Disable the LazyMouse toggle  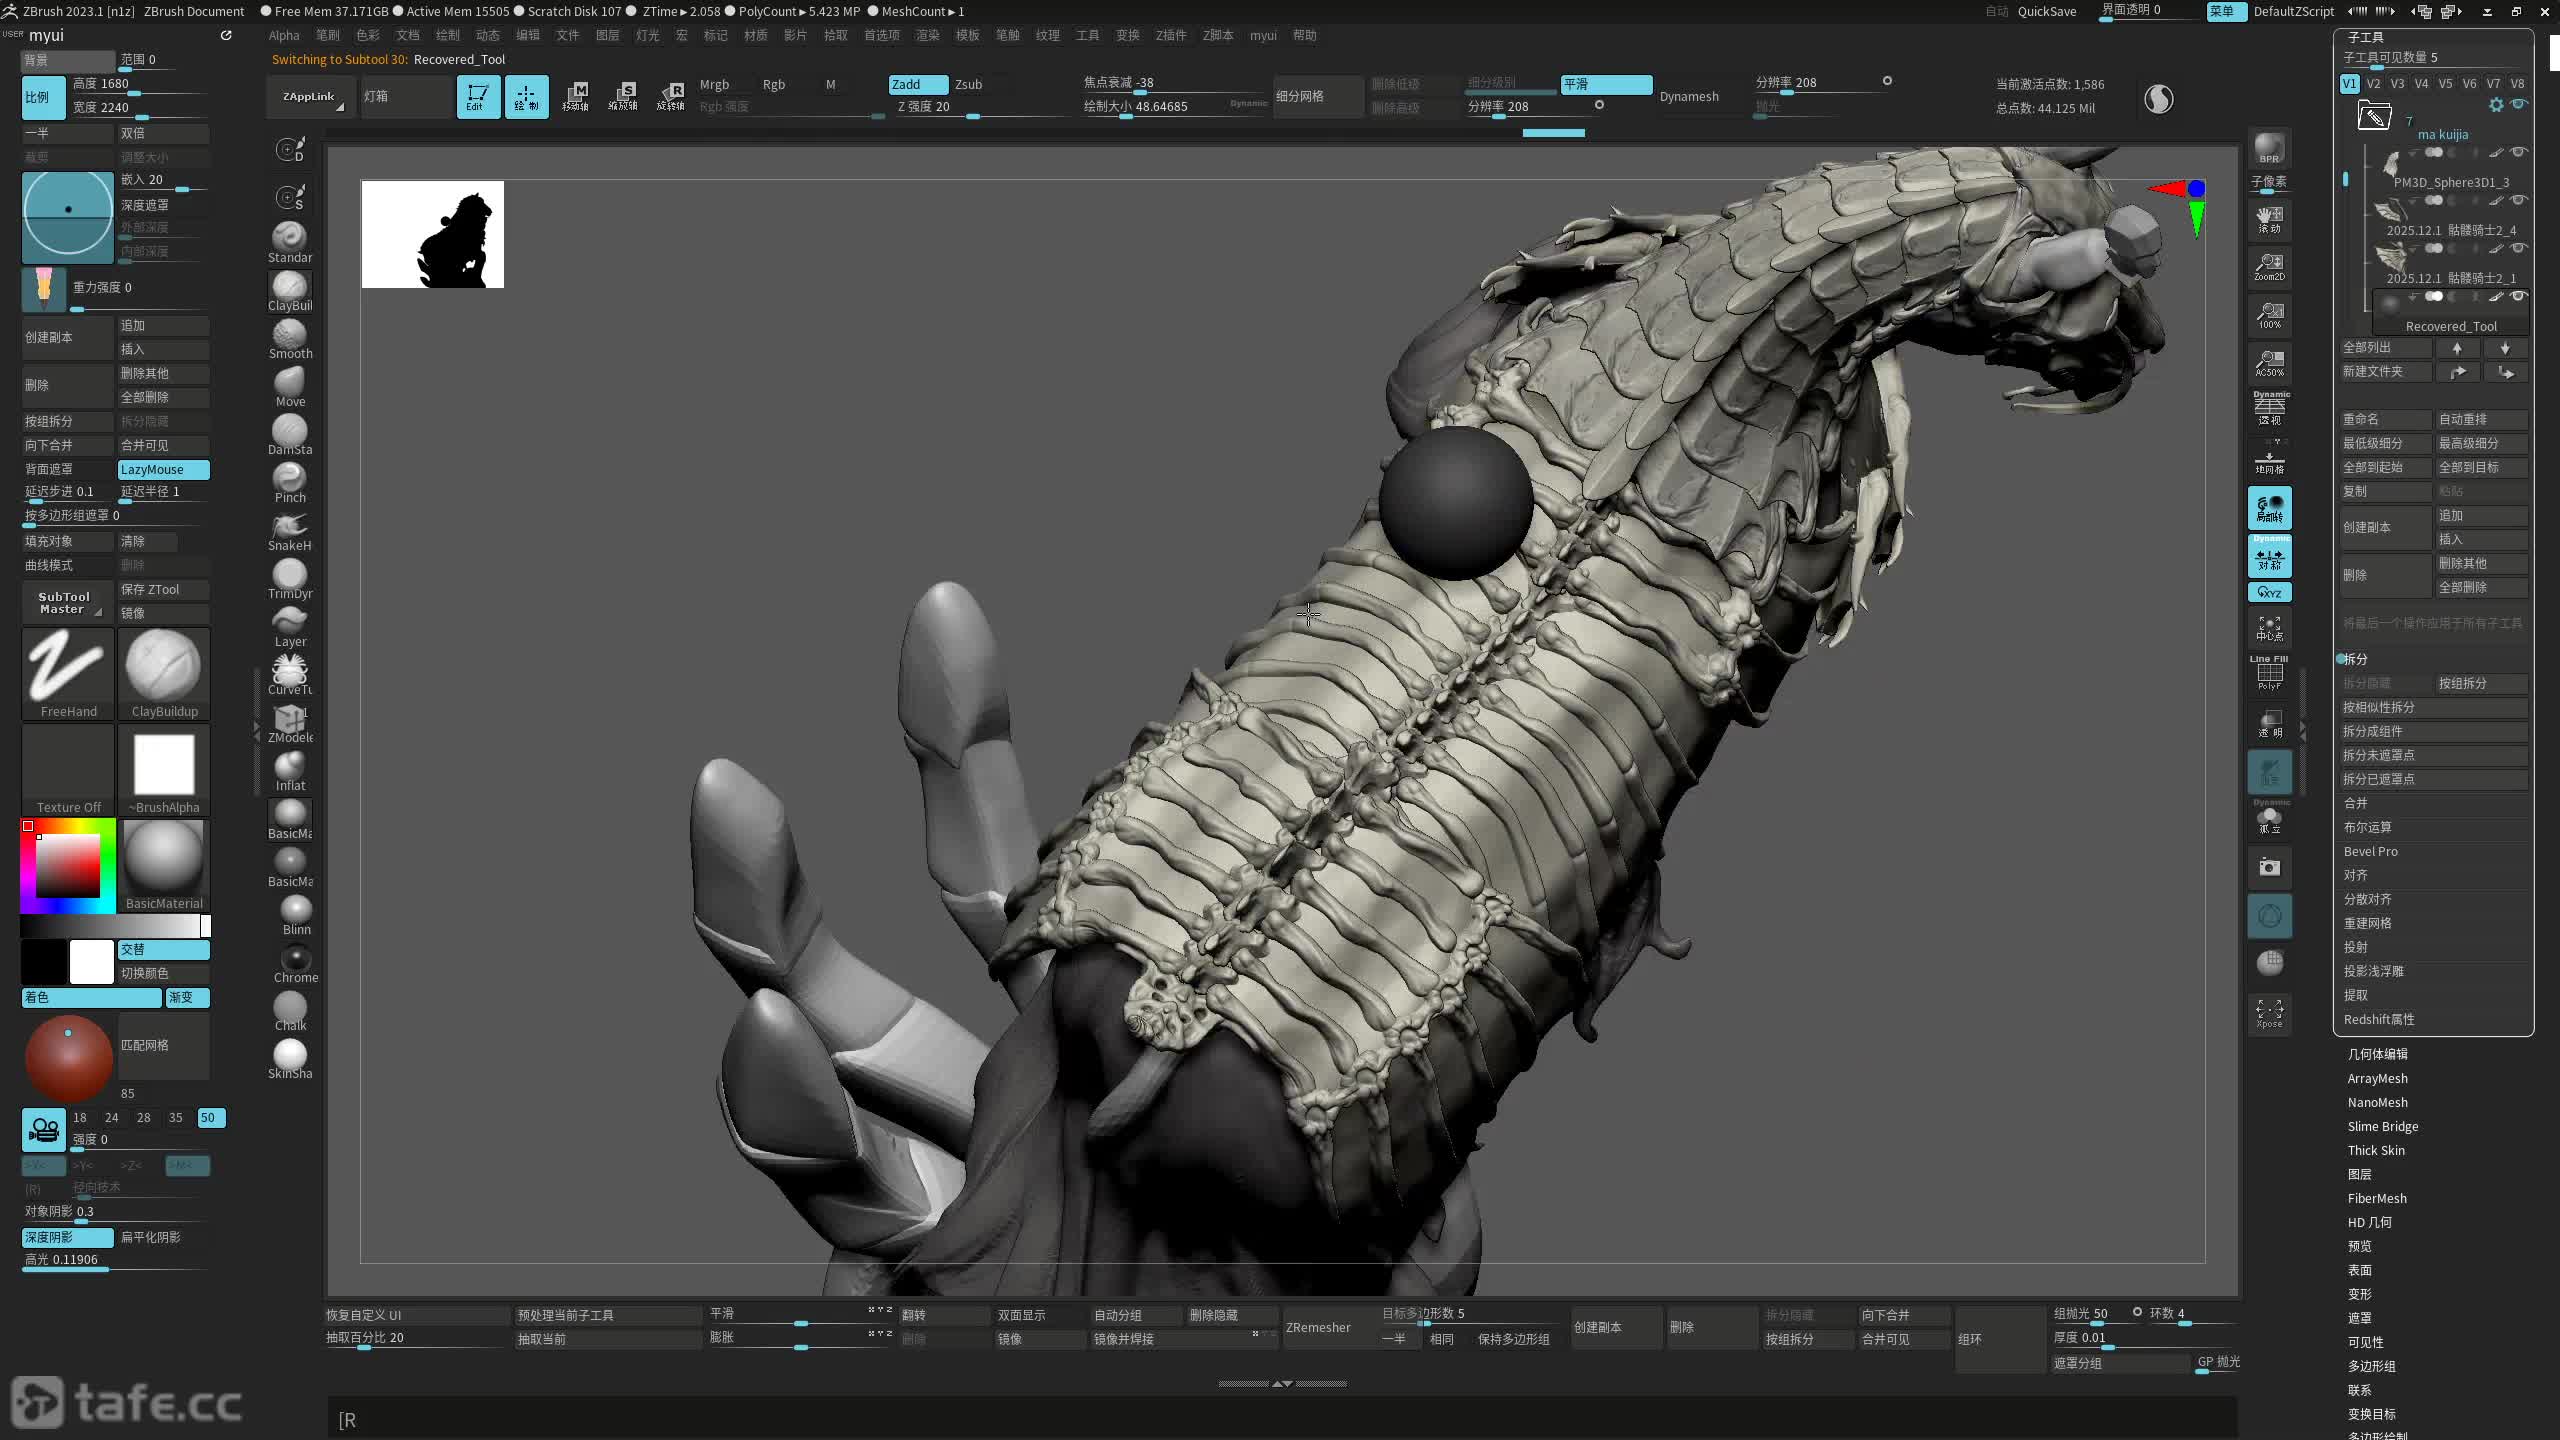(163, 469)
